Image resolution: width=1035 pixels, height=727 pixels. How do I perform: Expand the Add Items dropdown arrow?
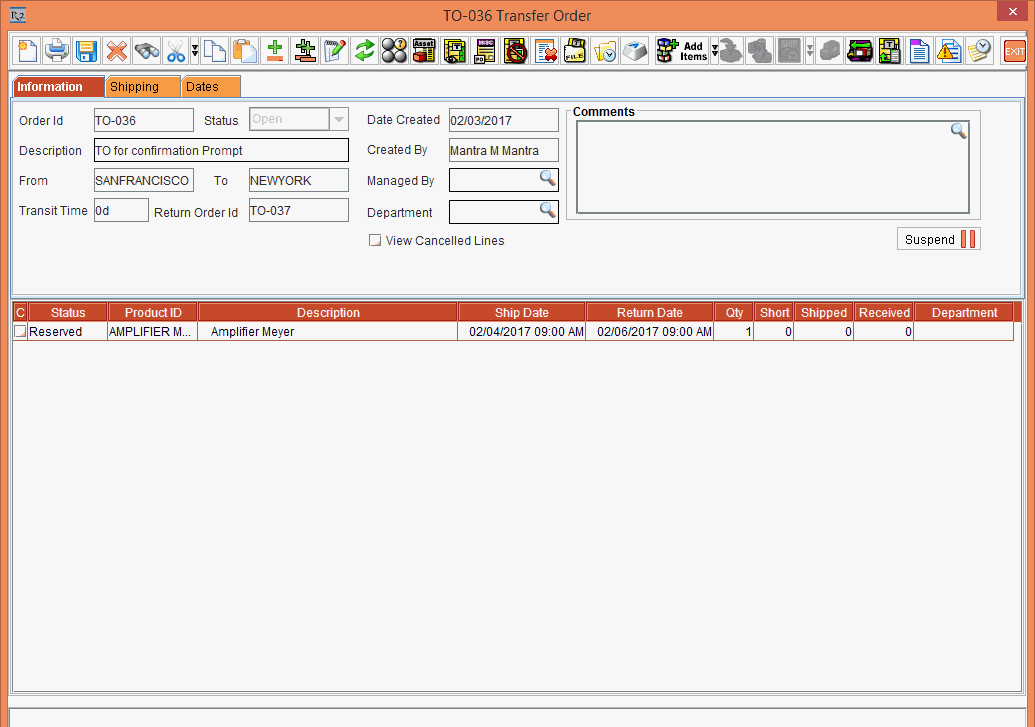pos(714,51)
